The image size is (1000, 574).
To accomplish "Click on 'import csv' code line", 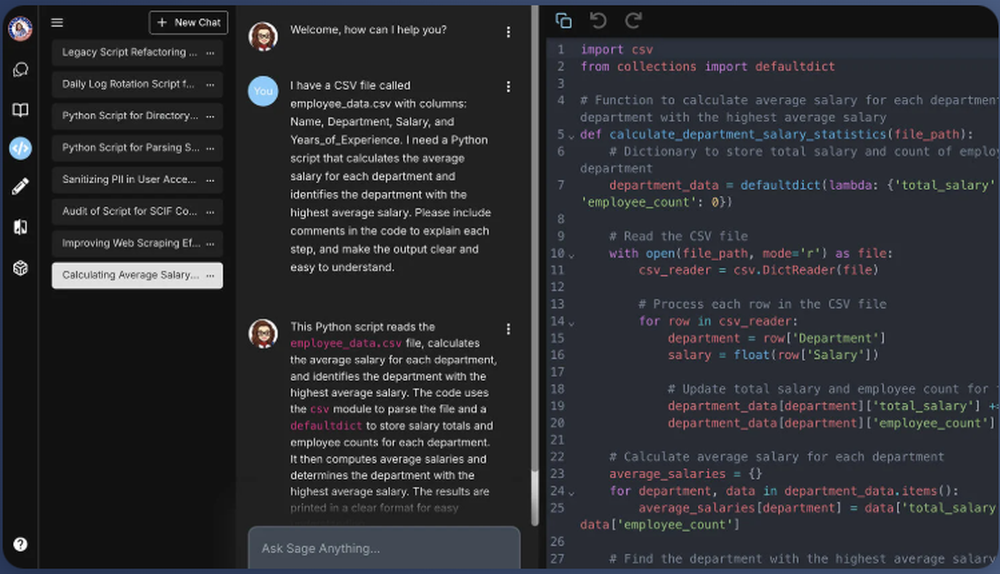I will [x=617, y=50].
